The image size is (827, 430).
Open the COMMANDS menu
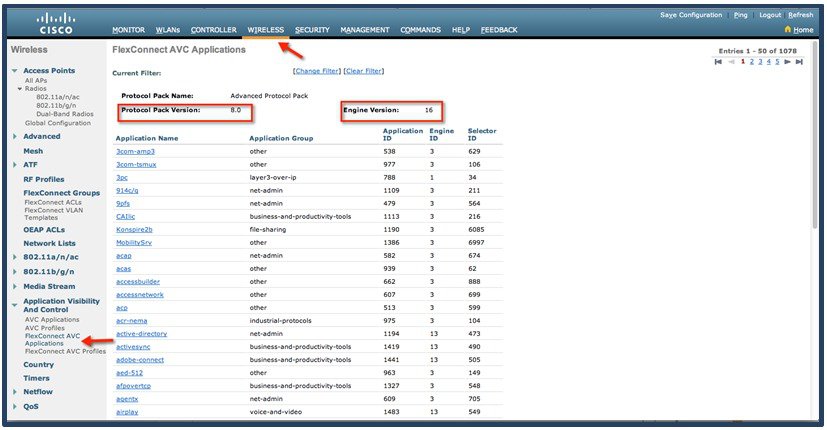pos(420,30)
